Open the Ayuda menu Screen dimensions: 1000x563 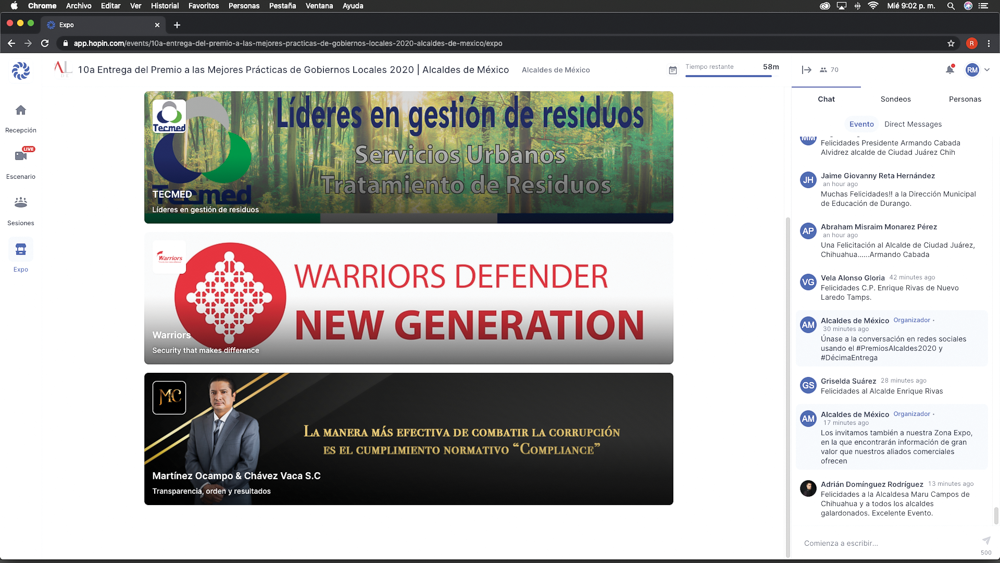353,6
